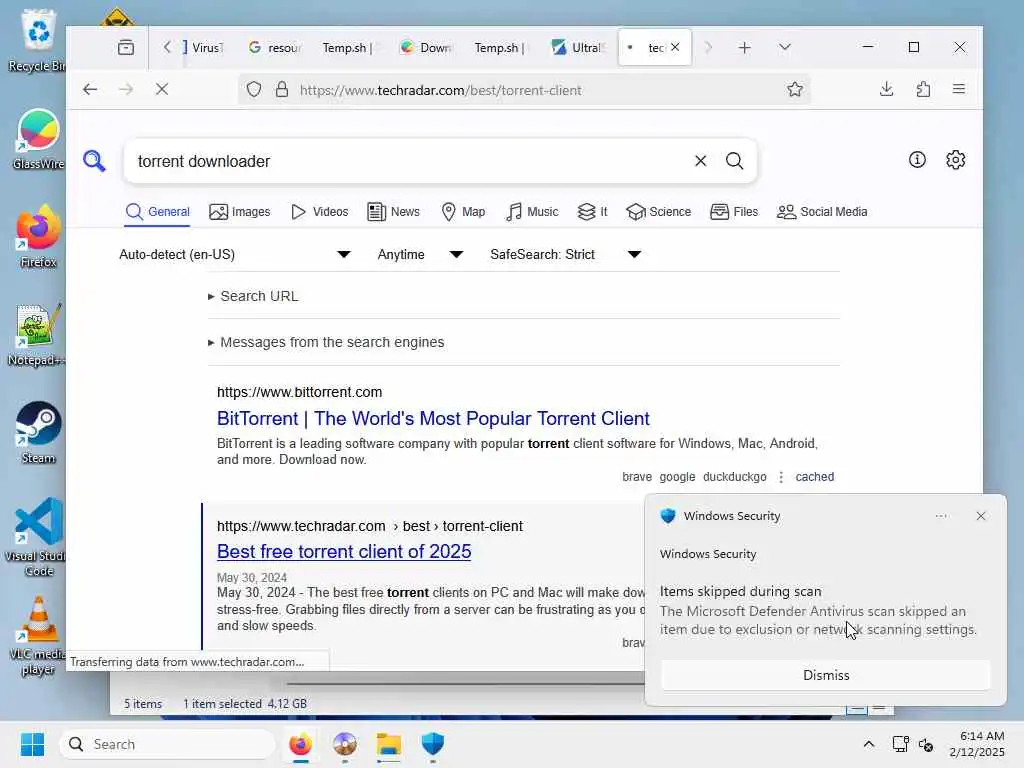Click the scroll tabs left arrow
Image resolution: width=1024 pixels, height=768 pixels.
tap(167, 47)
